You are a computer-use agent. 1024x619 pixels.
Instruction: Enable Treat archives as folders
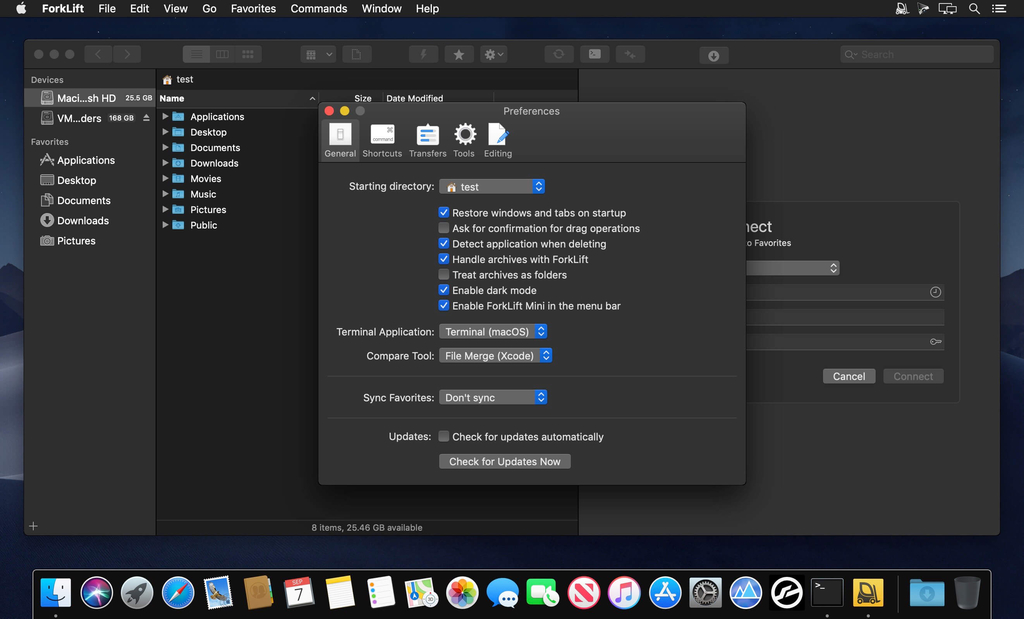click(444, 275)
